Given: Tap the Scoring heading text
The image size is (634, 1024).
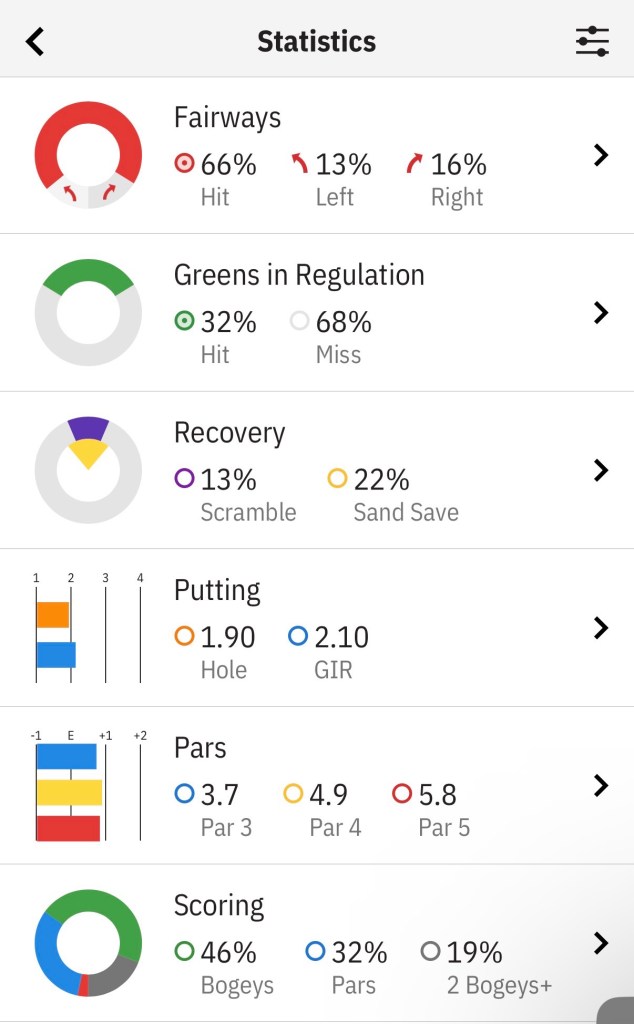Looking at the screenshot, I should (219, 906).
